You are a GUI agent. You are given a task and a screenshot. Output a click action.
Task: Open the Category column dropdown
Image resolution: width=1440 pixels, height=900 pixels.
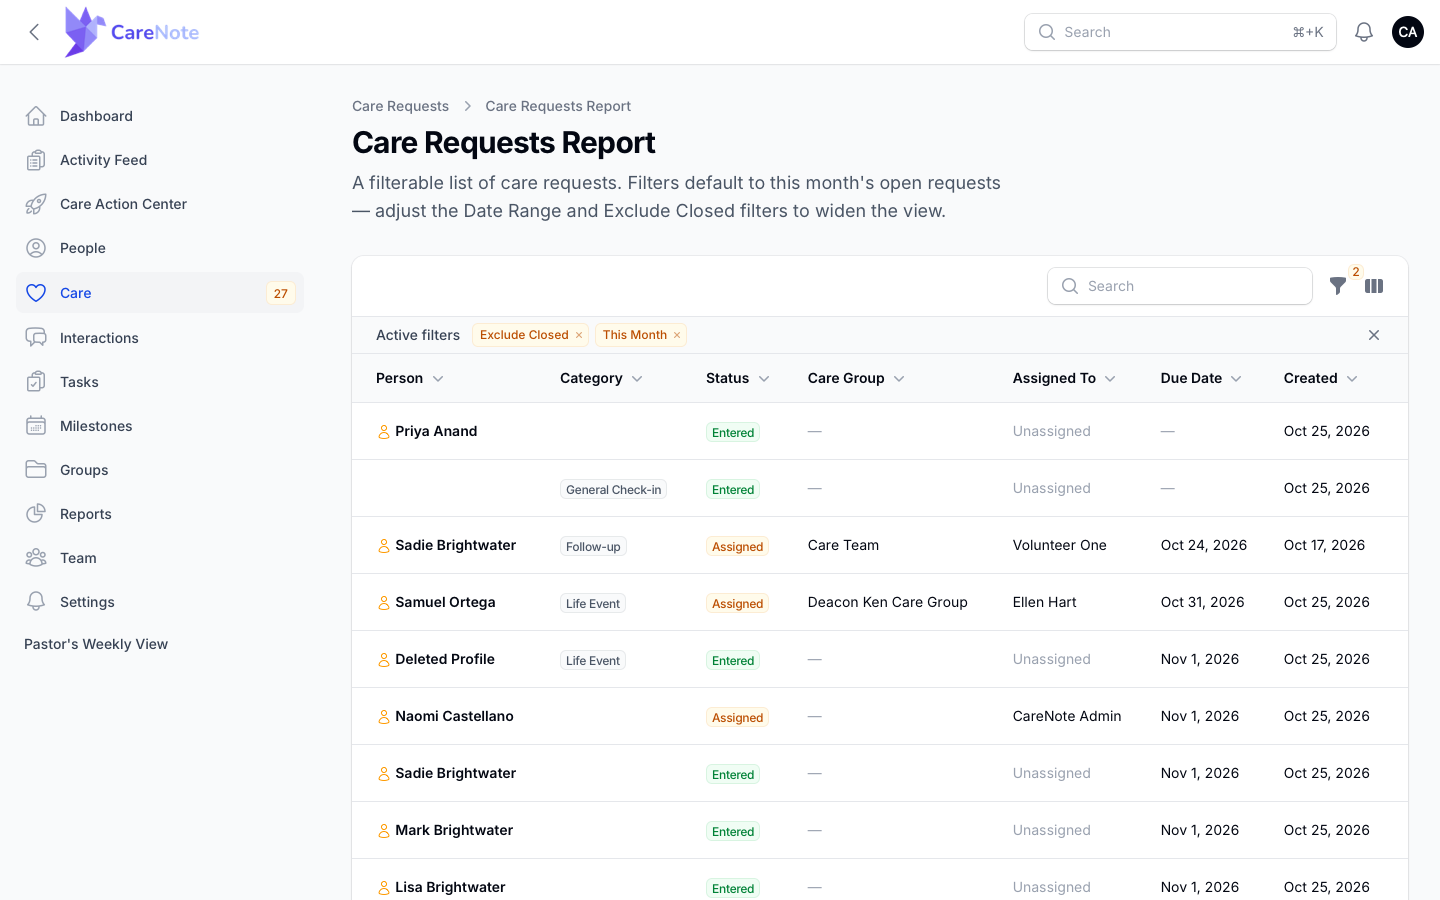pos(637,379)
